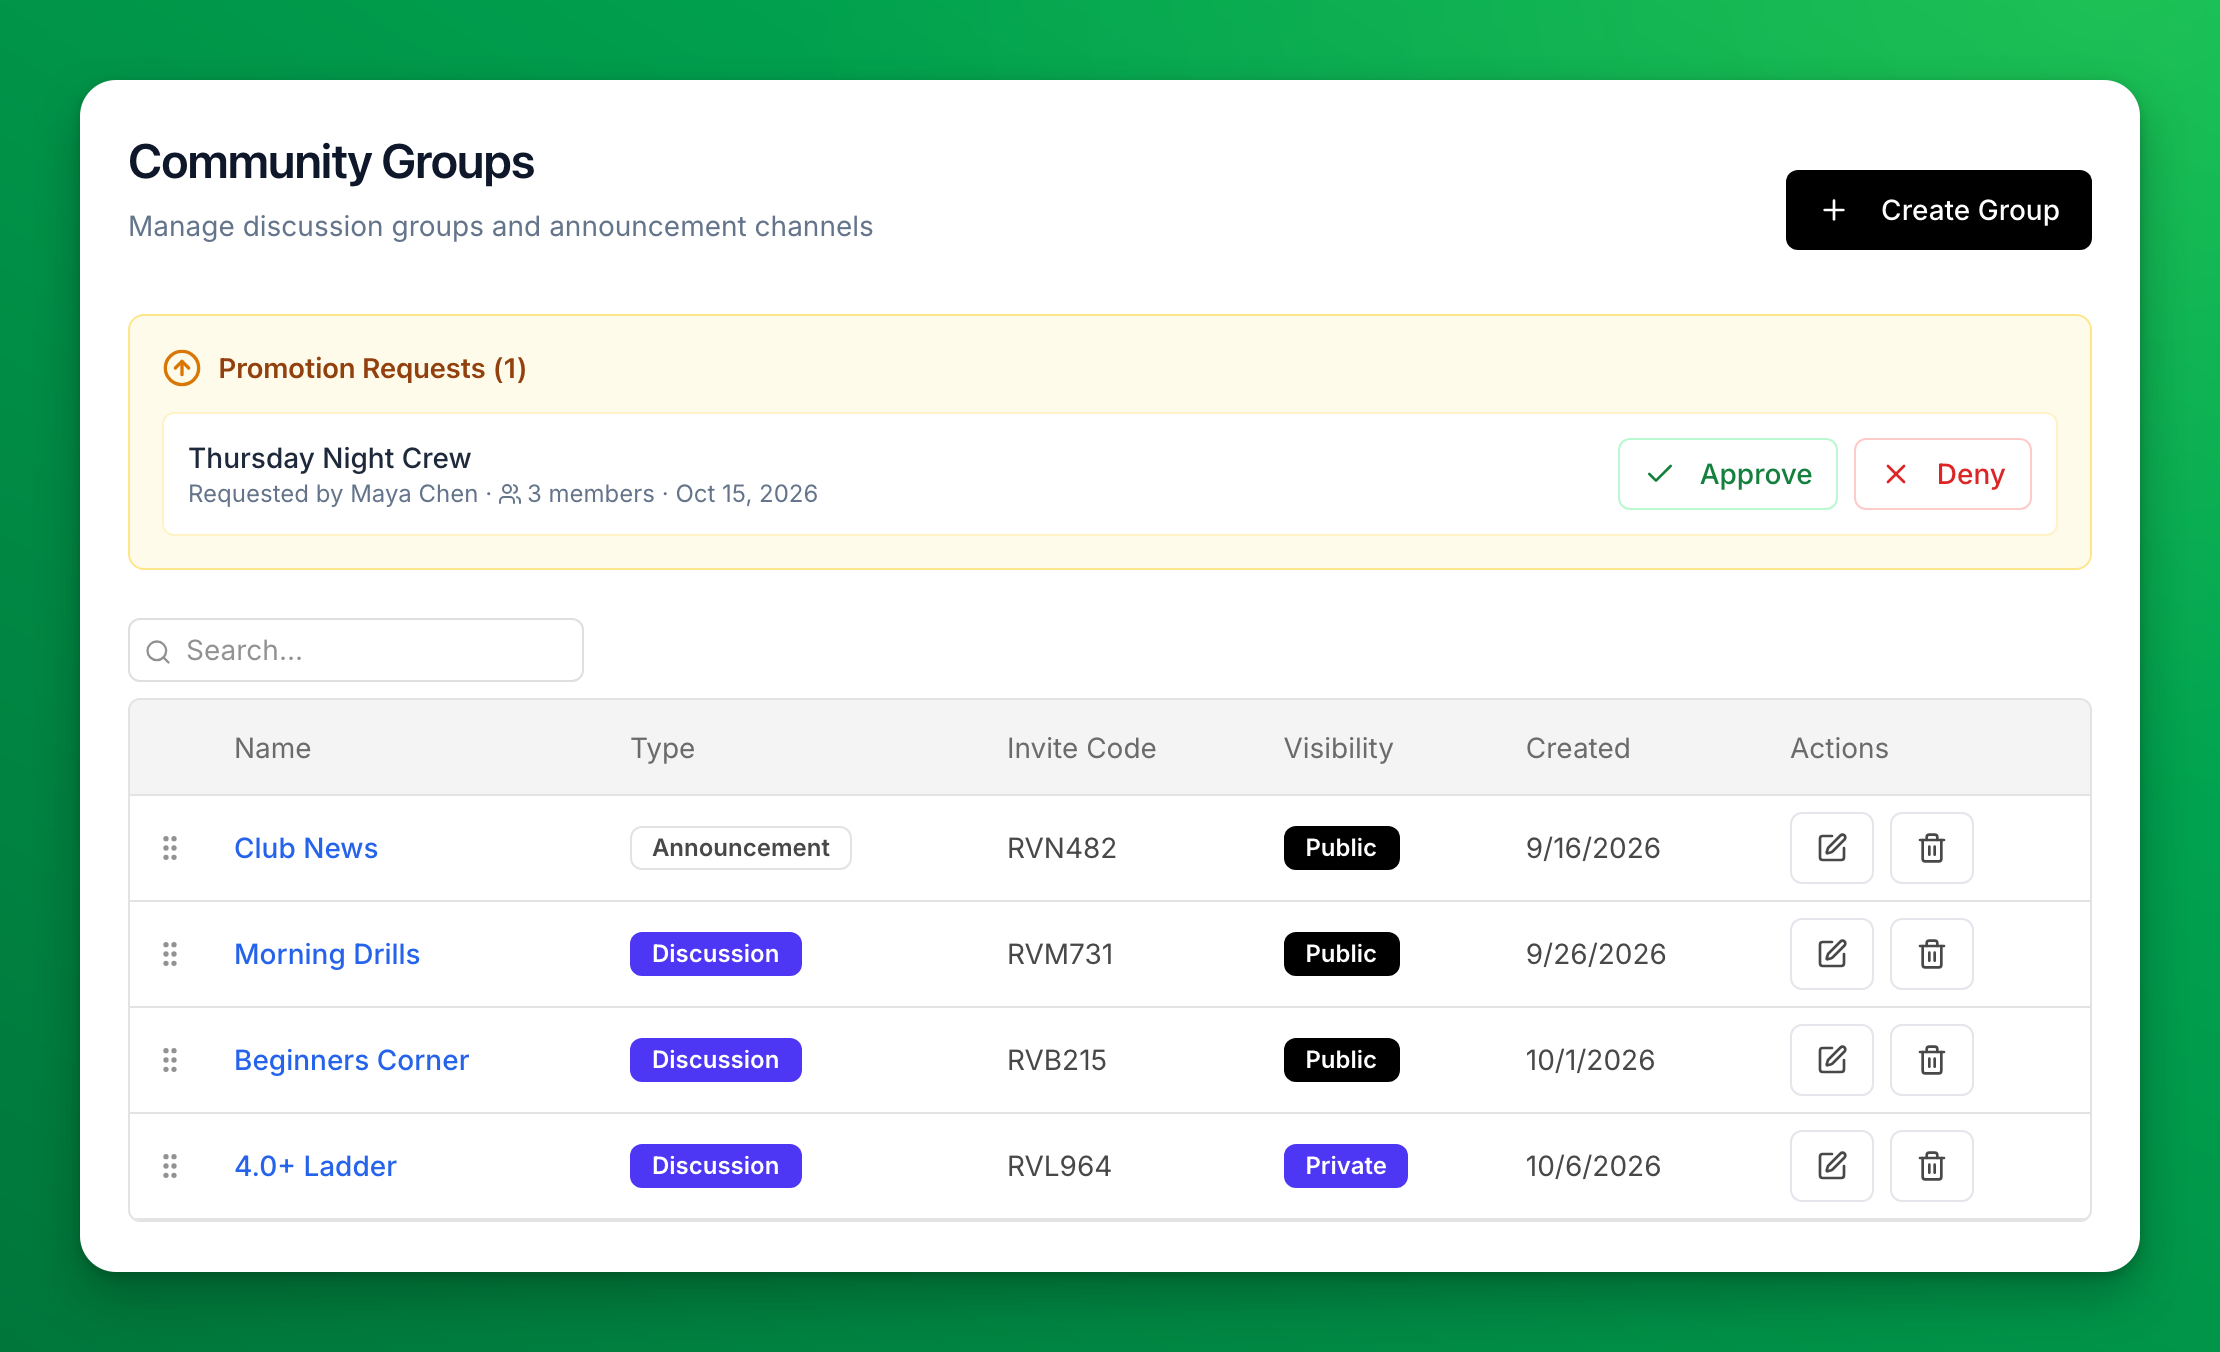Click the Type column header
Screen dimensions: 2220x1352
tap(662, 748)
